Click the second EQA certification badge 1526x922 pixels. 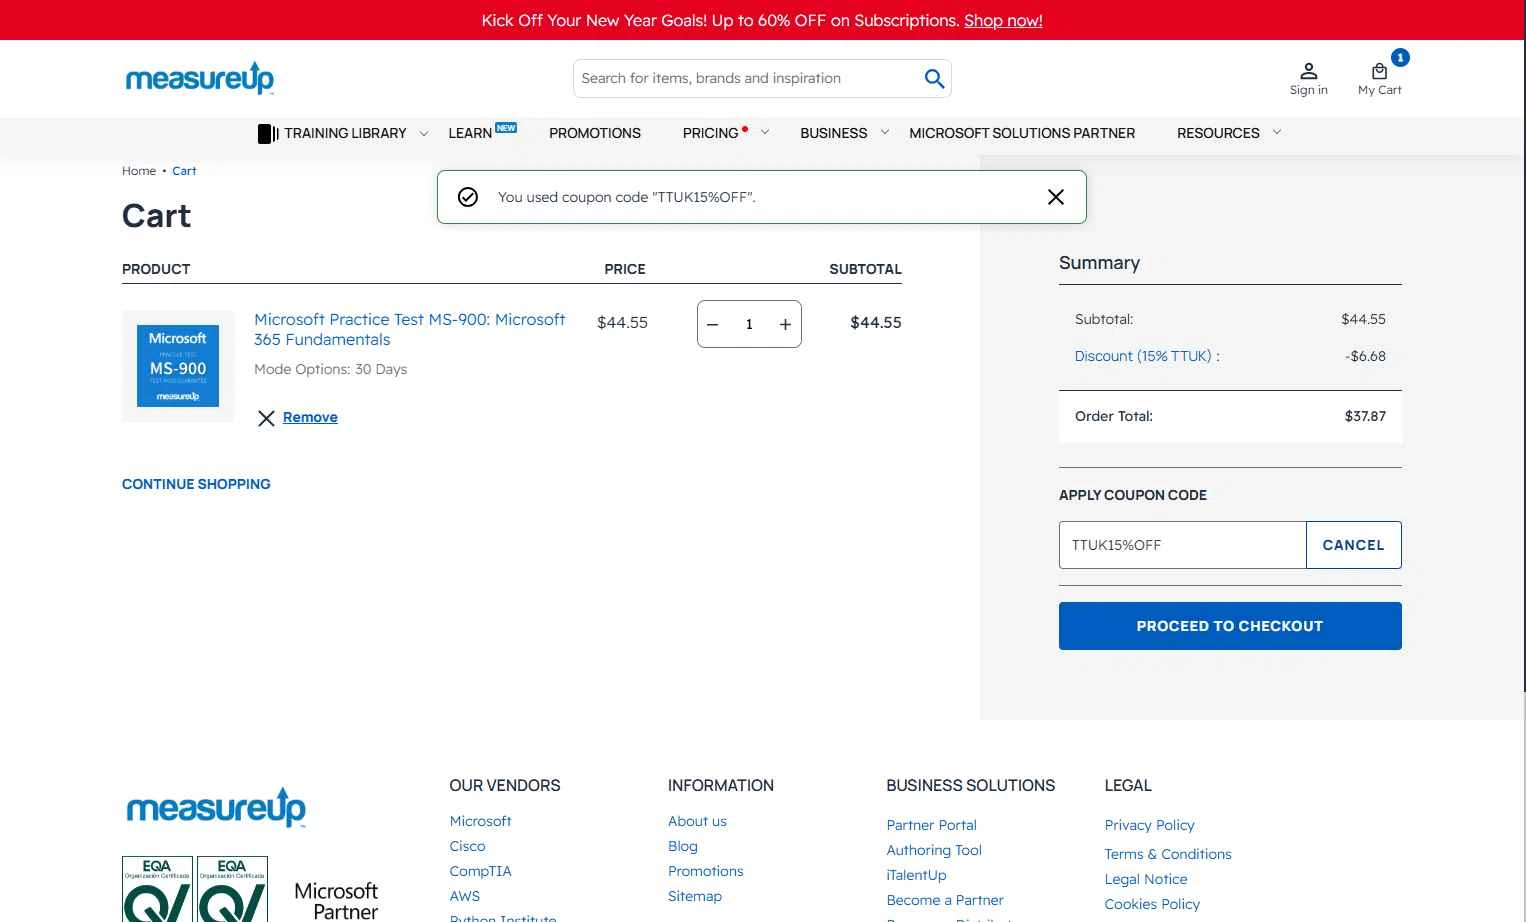(232, 889)
